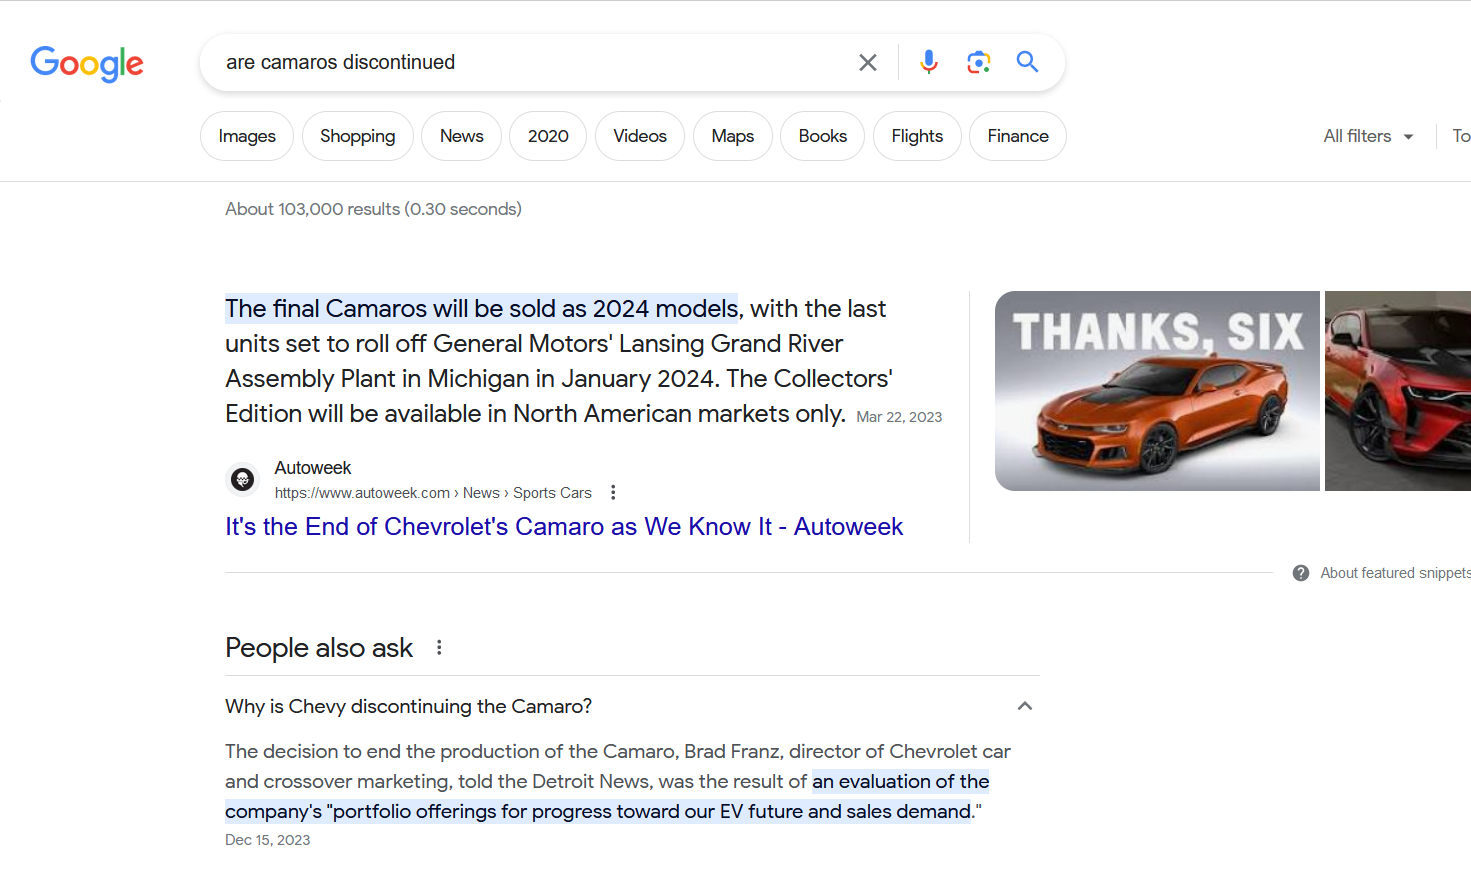The image size is (1471, 876).
Task: Open the red Camaro image thumbnail
Action: 1398,391
